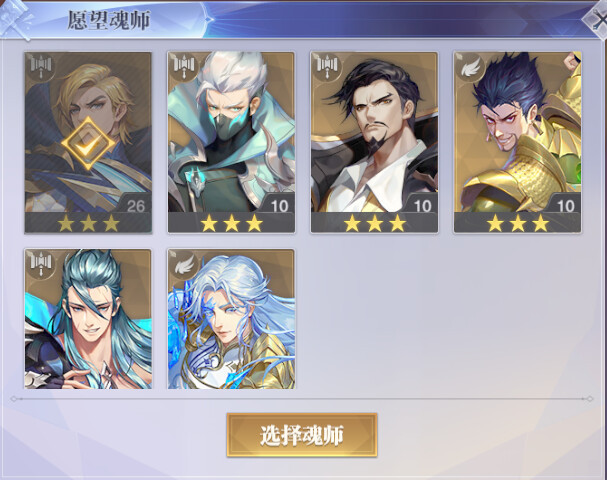The width and height of the screenshot is (607, 480).
Task: Click the level 26 badge on blonde card
Action: click(135, 205)
